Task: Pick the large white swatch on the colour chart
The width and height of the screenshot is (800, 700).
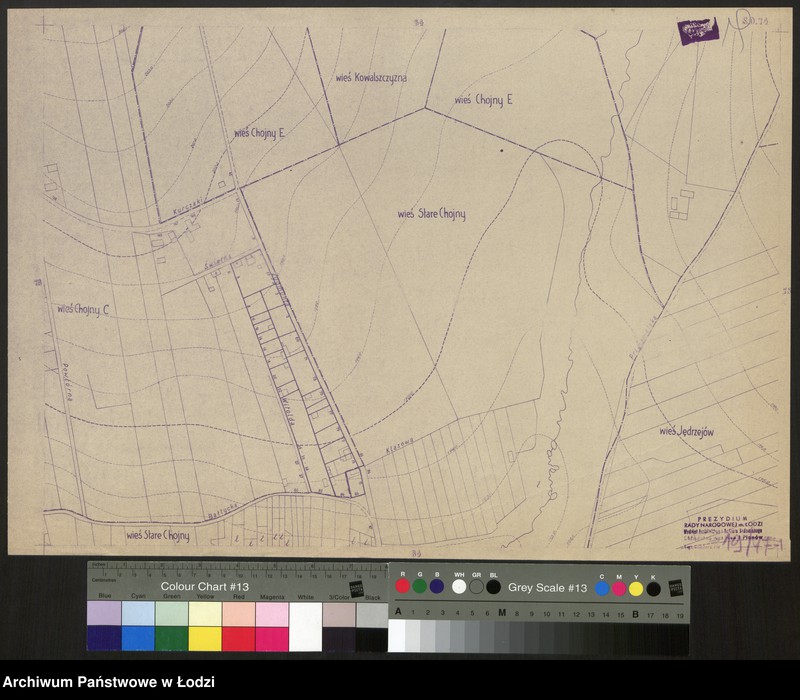Action: tap(305, 626)
